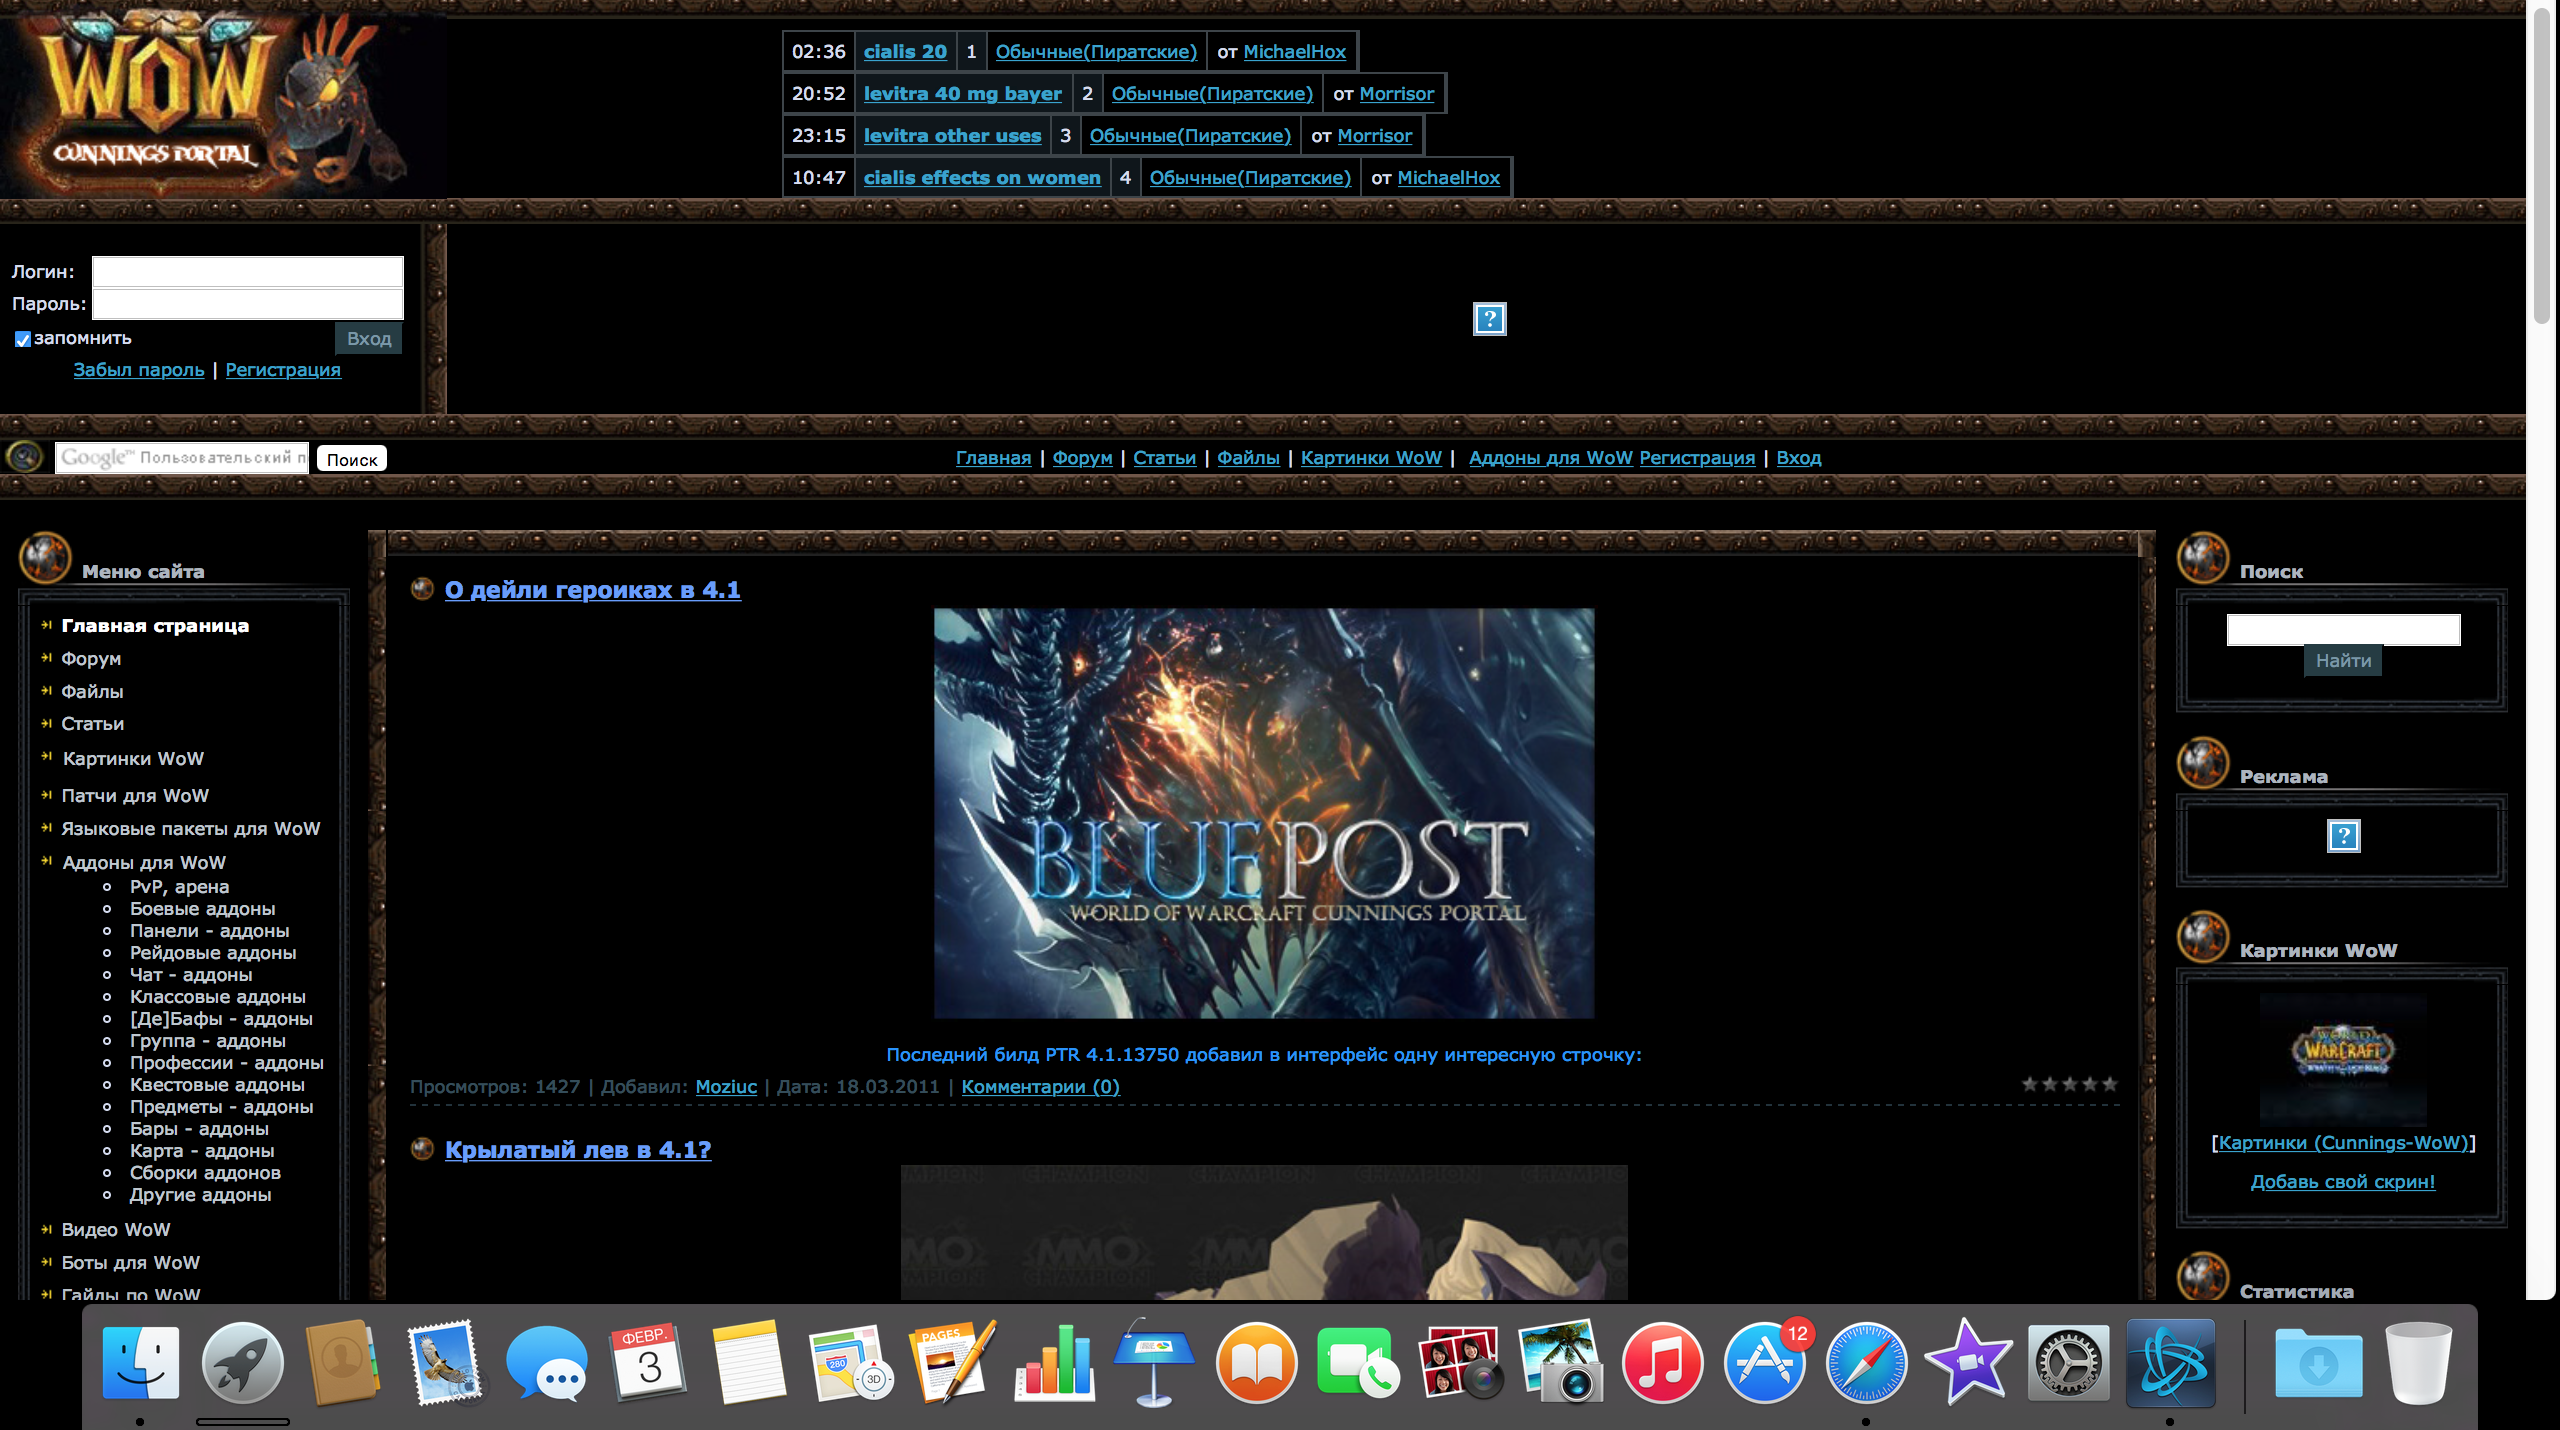Click the Логин input field
Viewport: 2560px width, 1430px height.
247,271
